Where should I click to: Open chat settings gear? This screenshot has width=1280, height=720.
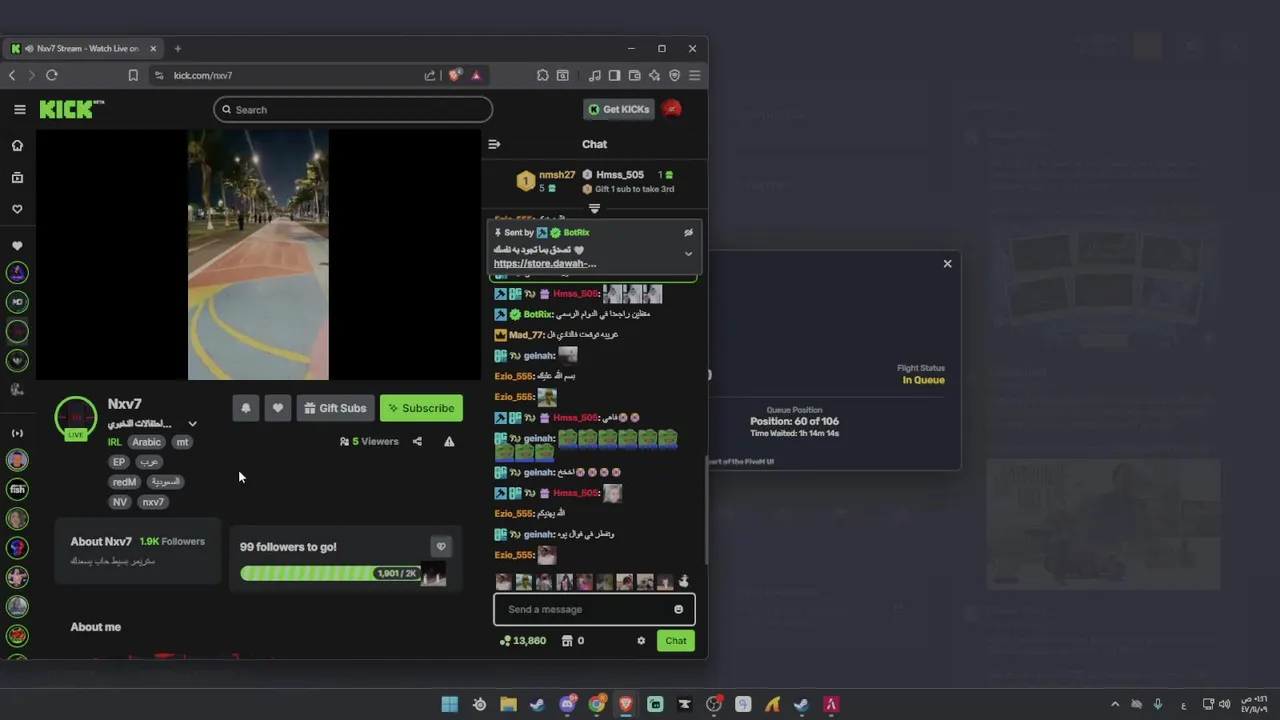(x=641, y=641)
